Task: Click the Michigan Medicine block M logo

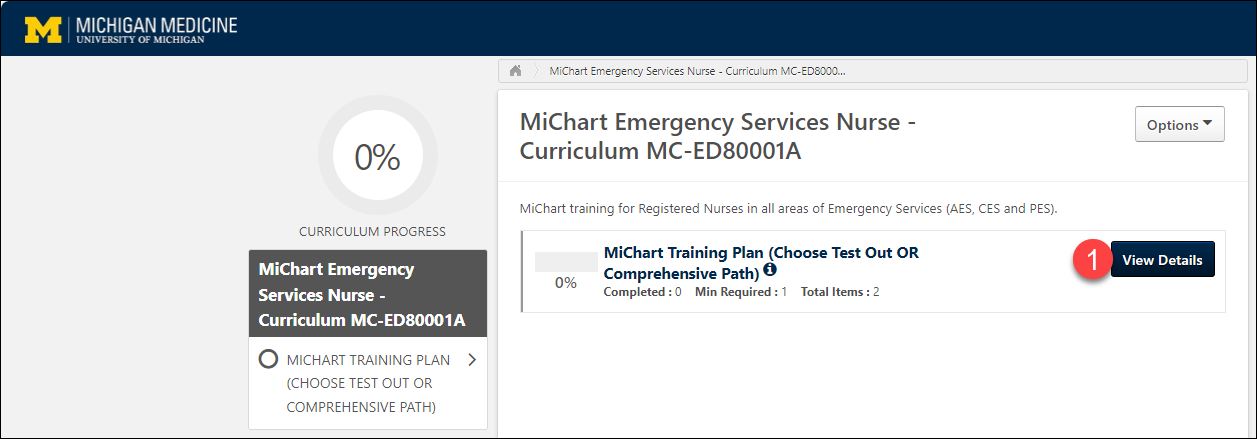Action: [x=43, y=30]
